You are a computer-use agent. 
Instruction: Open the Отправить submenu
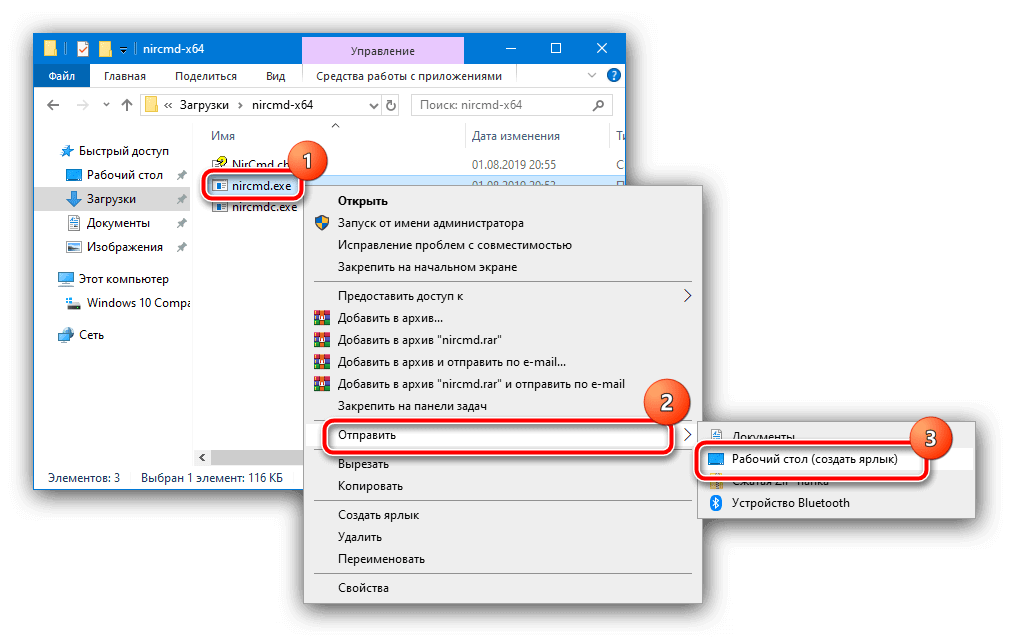coord(502,436)
